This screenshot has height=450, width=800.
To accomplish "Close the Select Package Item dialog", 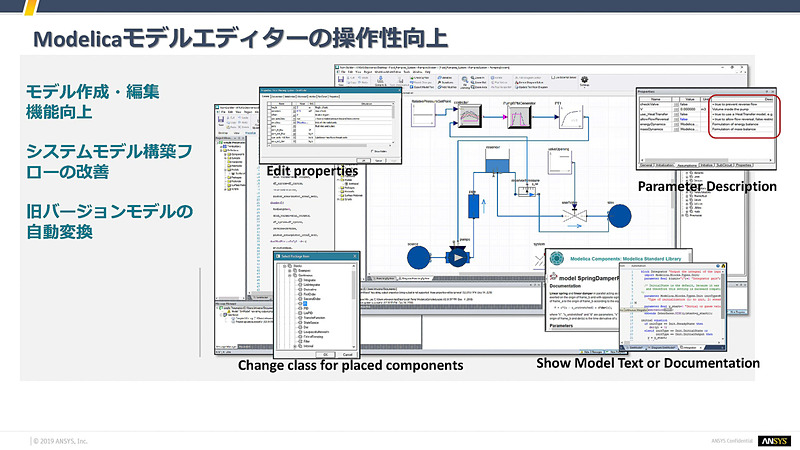I will [355, 256].
